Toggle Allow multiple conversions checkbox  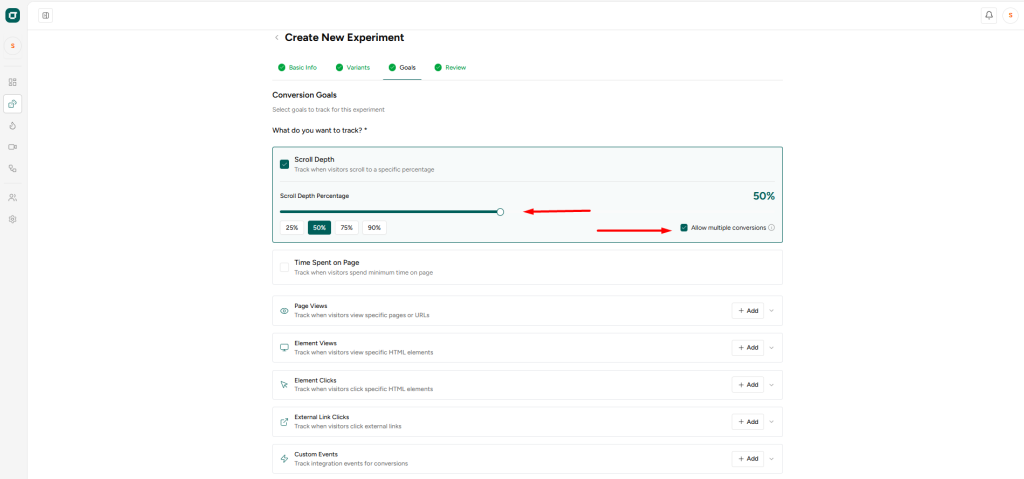click(x=684, y=227)
